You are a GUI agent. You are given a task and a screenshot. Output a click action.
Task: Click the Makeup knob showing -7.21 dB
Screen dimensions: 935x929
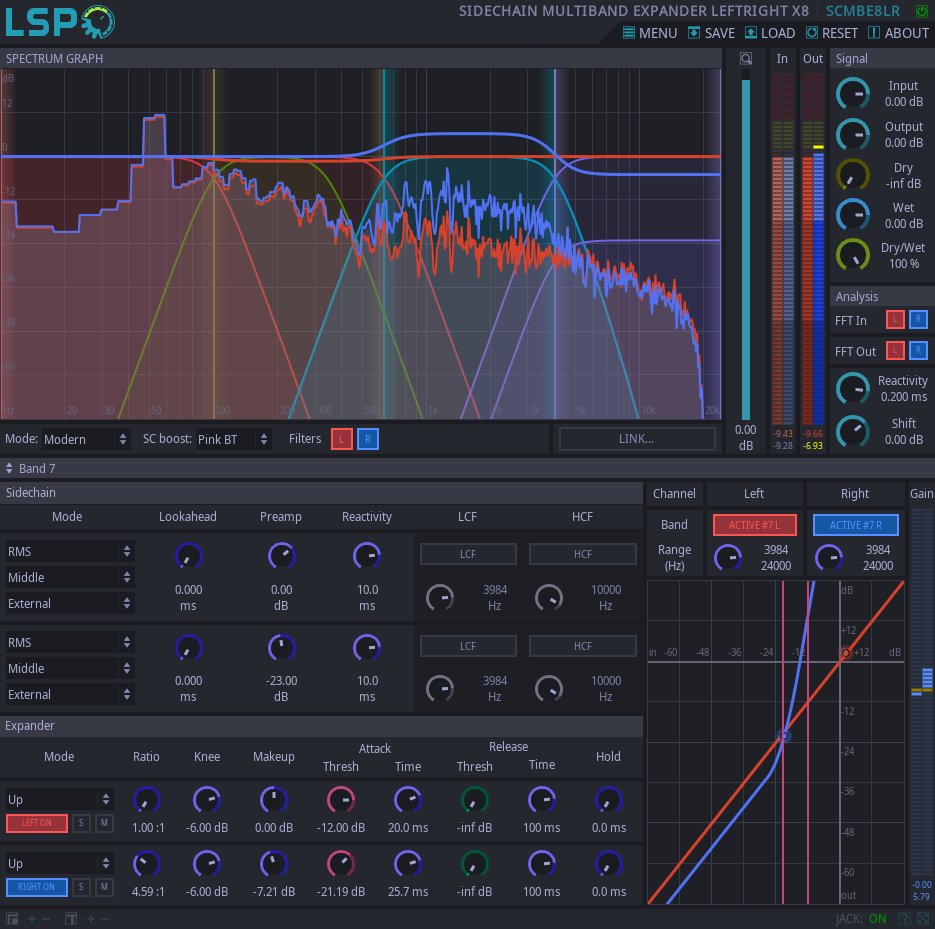pyautogui.click(x=274, y=864)
